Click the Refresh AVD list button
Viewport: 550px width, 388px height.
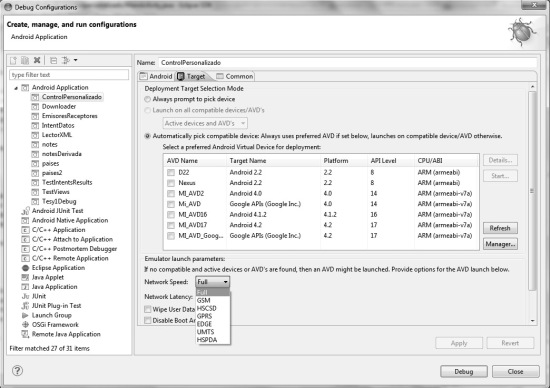(x=500, y=228)
